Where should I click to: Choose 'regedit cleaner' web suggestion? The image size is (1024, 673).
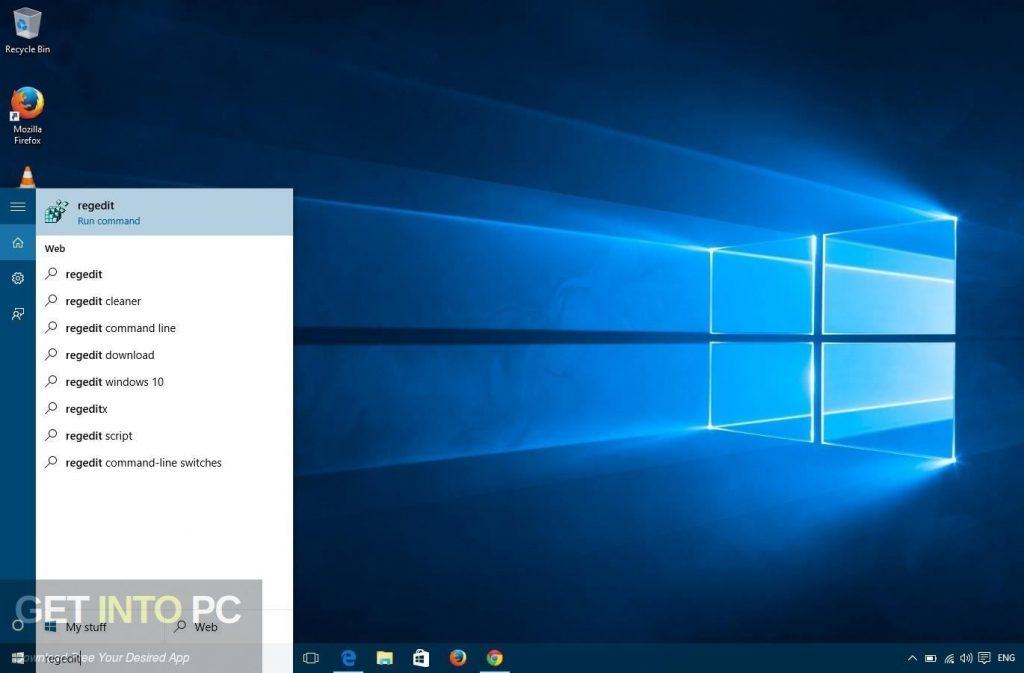(165, 301)
